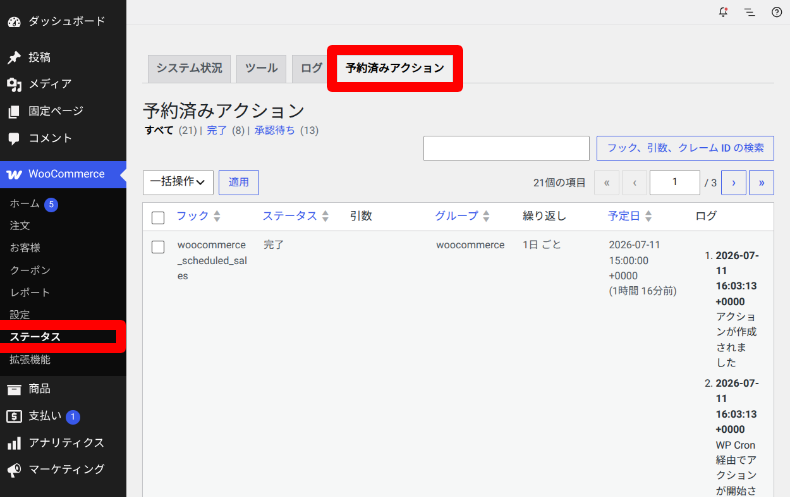This screenshot has width=790, height=497.
Task: Click the comment bubble icon for コメント
Action: click(14, 139)
